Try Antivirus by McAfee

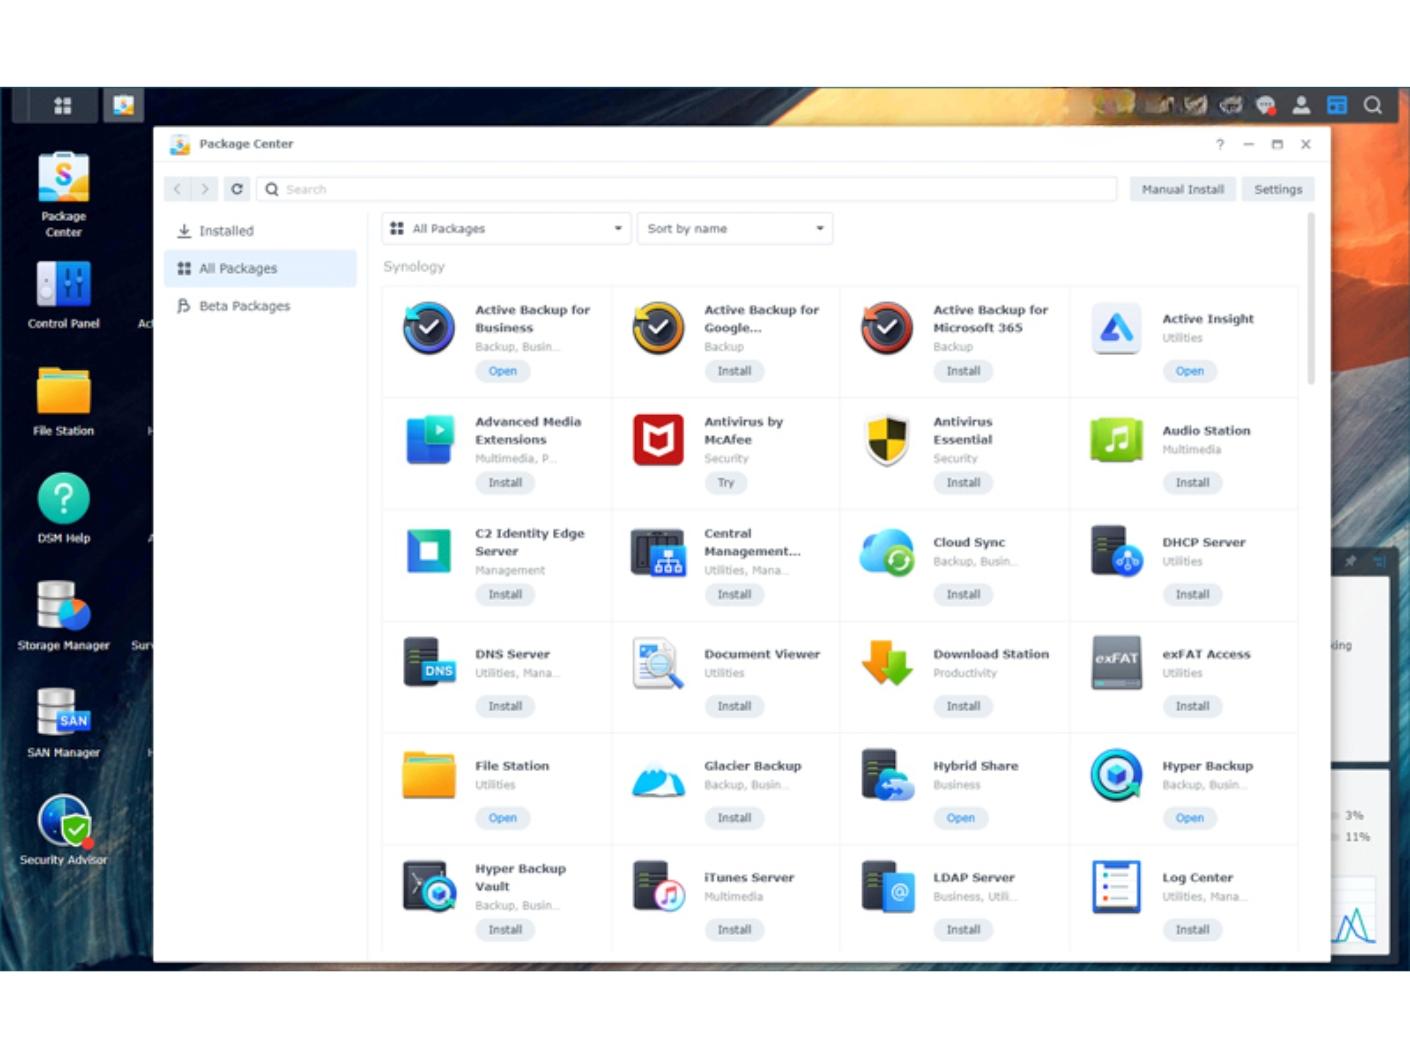726,483
